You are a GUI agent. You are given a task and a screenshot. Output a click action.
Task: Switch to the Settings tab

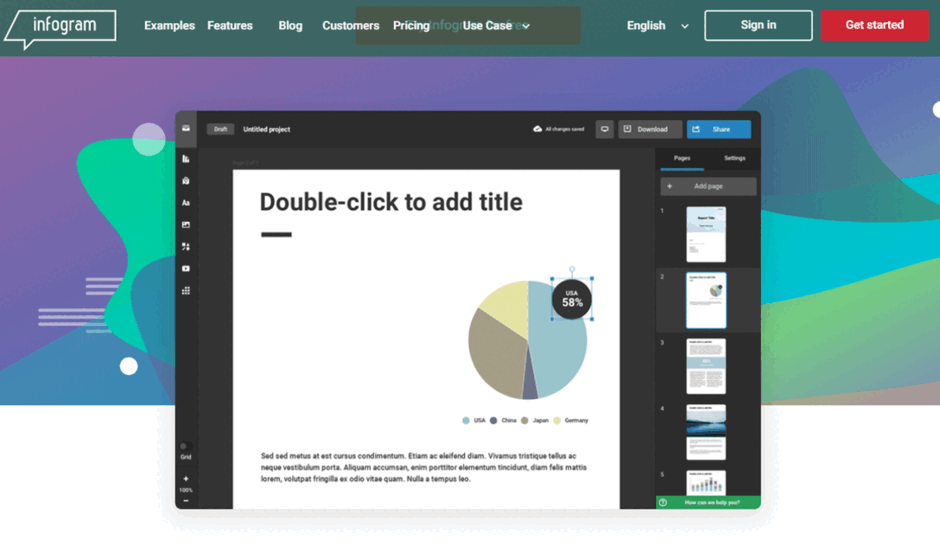pos(734,158)
